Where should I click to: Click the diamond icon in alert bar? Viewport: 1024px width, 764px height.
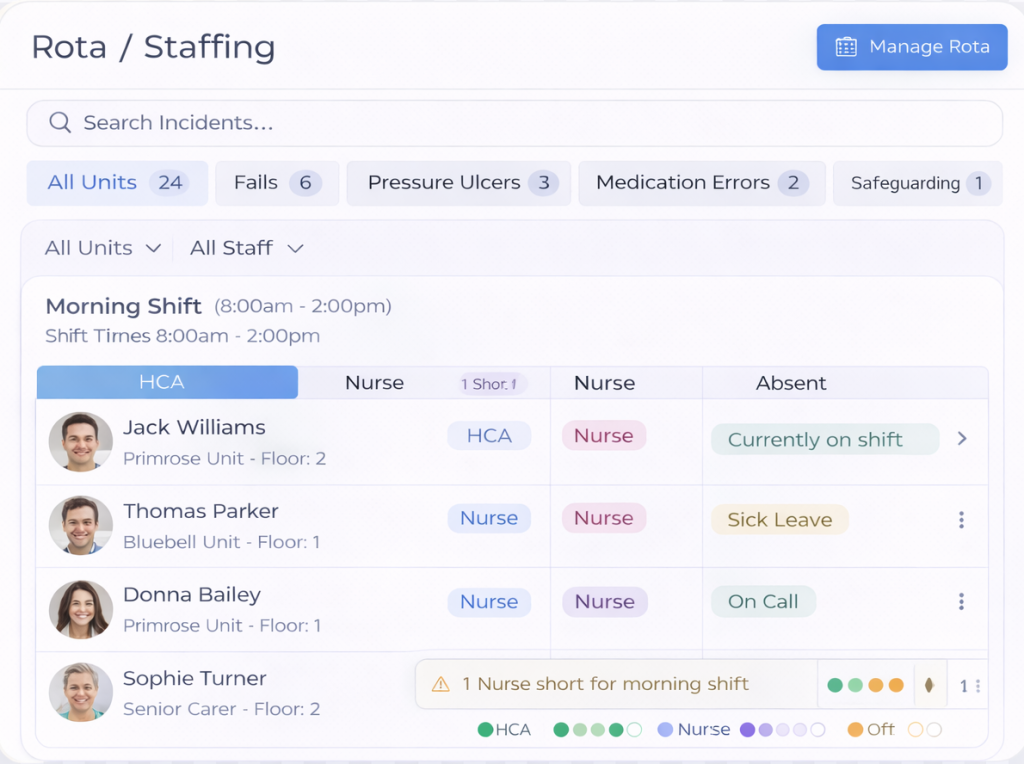(x=929, y=685)
